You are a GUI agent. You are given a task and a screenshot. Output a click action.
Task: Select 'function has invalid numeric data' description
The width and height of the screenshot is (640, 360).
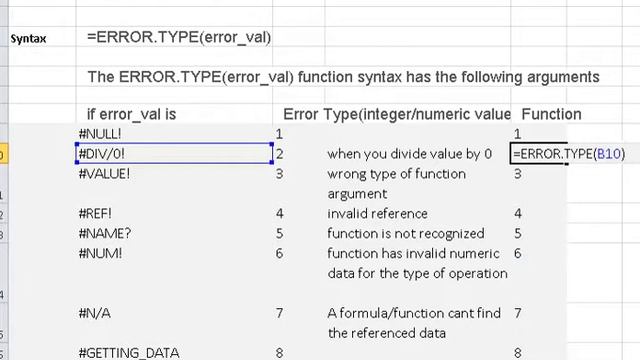[x=417, y=263]
